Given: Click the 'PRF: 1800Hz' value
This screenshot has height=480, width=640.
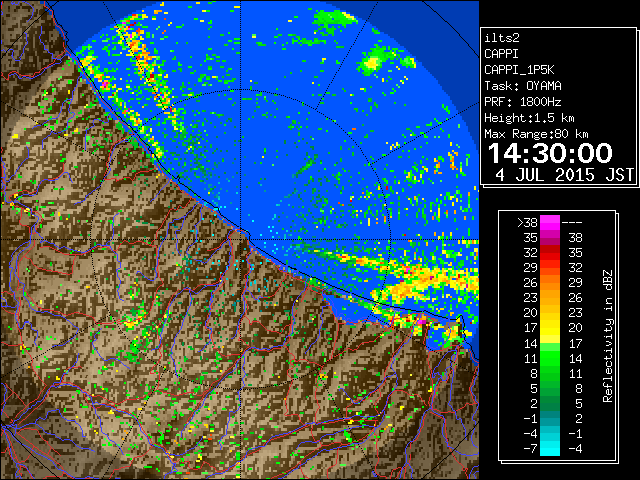Looking at the screenshot, I should (522, 102).
